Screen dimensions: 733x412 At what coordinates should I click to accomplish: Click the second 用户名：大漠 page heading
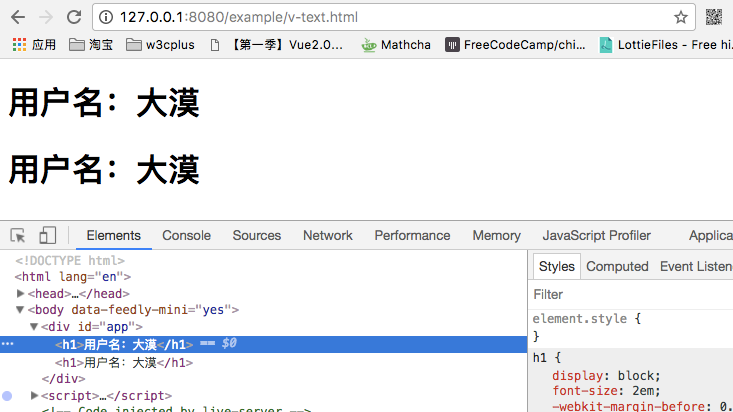coord(104,170)
